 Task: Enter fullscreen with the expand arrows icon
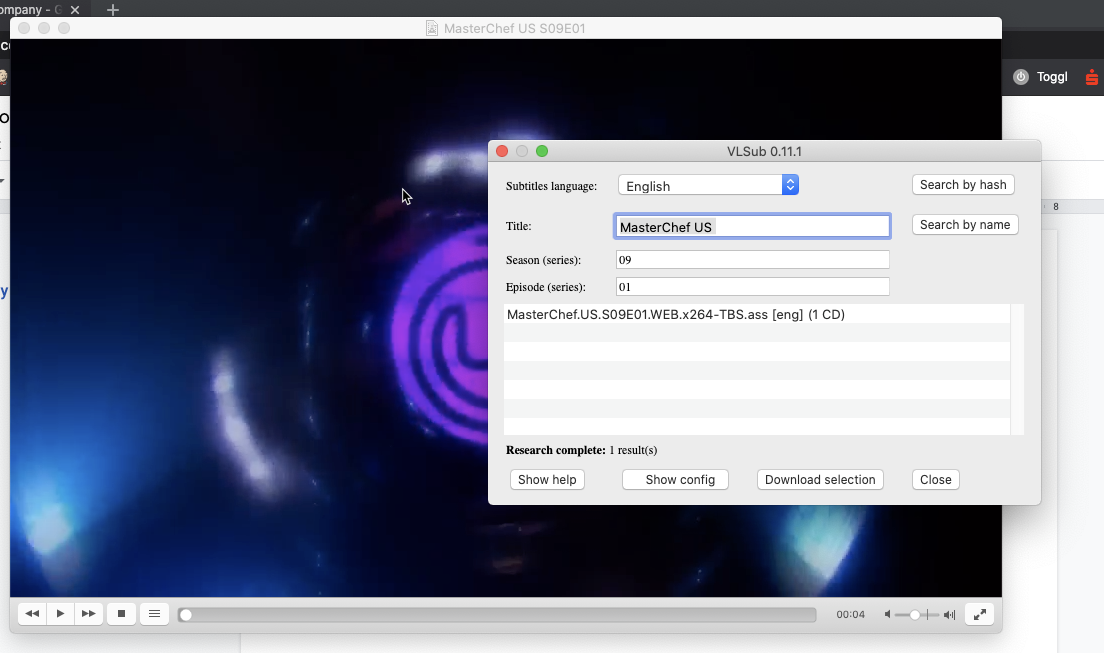(979, 613)
